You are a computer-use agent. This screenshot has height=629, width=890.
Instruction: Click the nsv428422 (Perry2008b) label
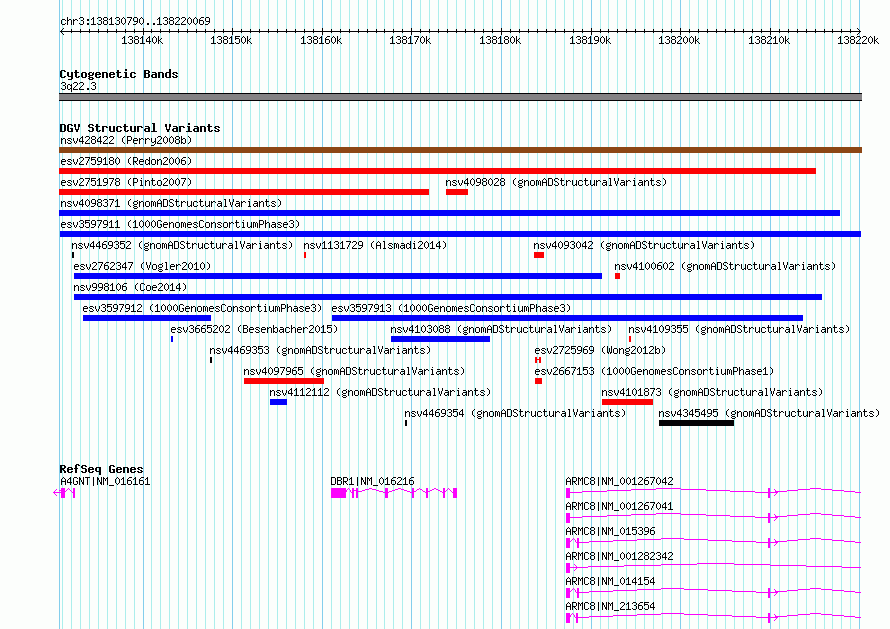pos(126,140)
